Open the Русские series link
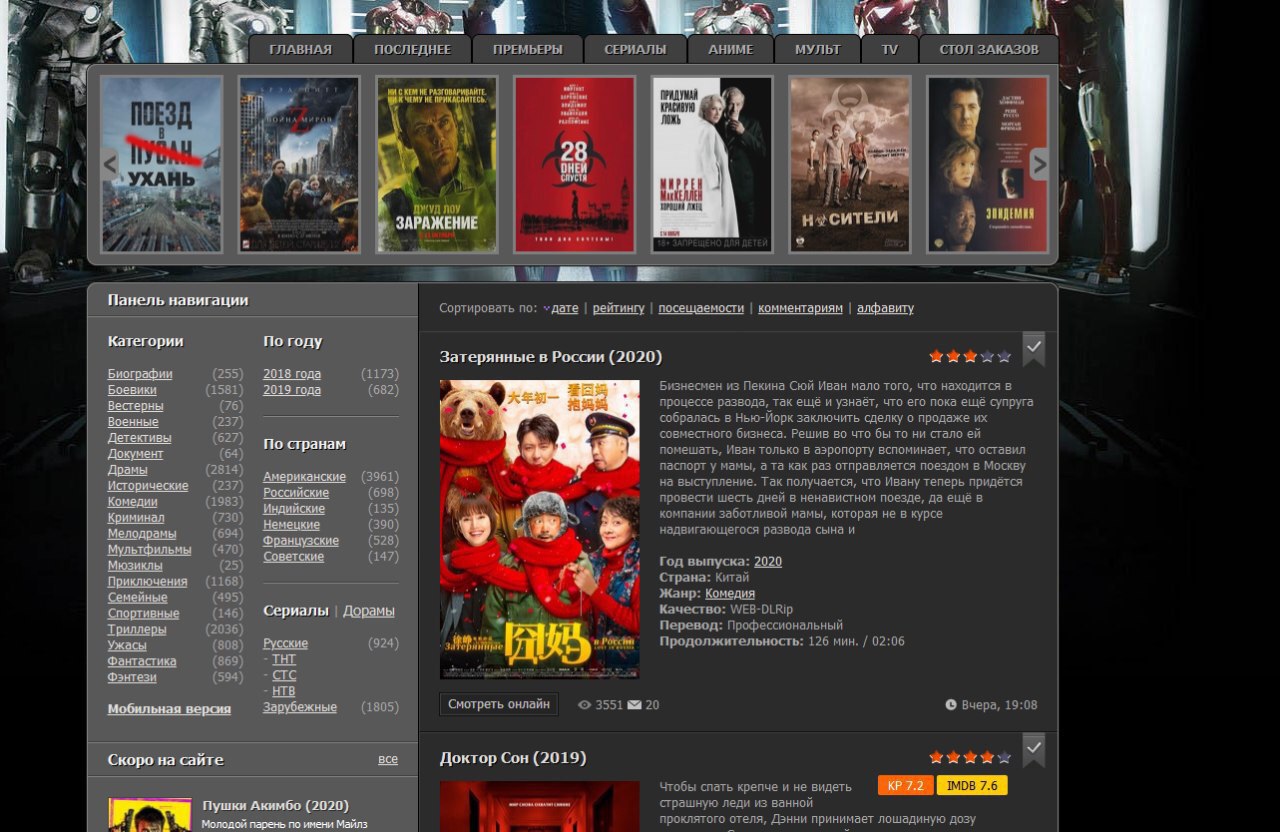This screenshot has height=832, width=1280. click(x=286, y=644)
